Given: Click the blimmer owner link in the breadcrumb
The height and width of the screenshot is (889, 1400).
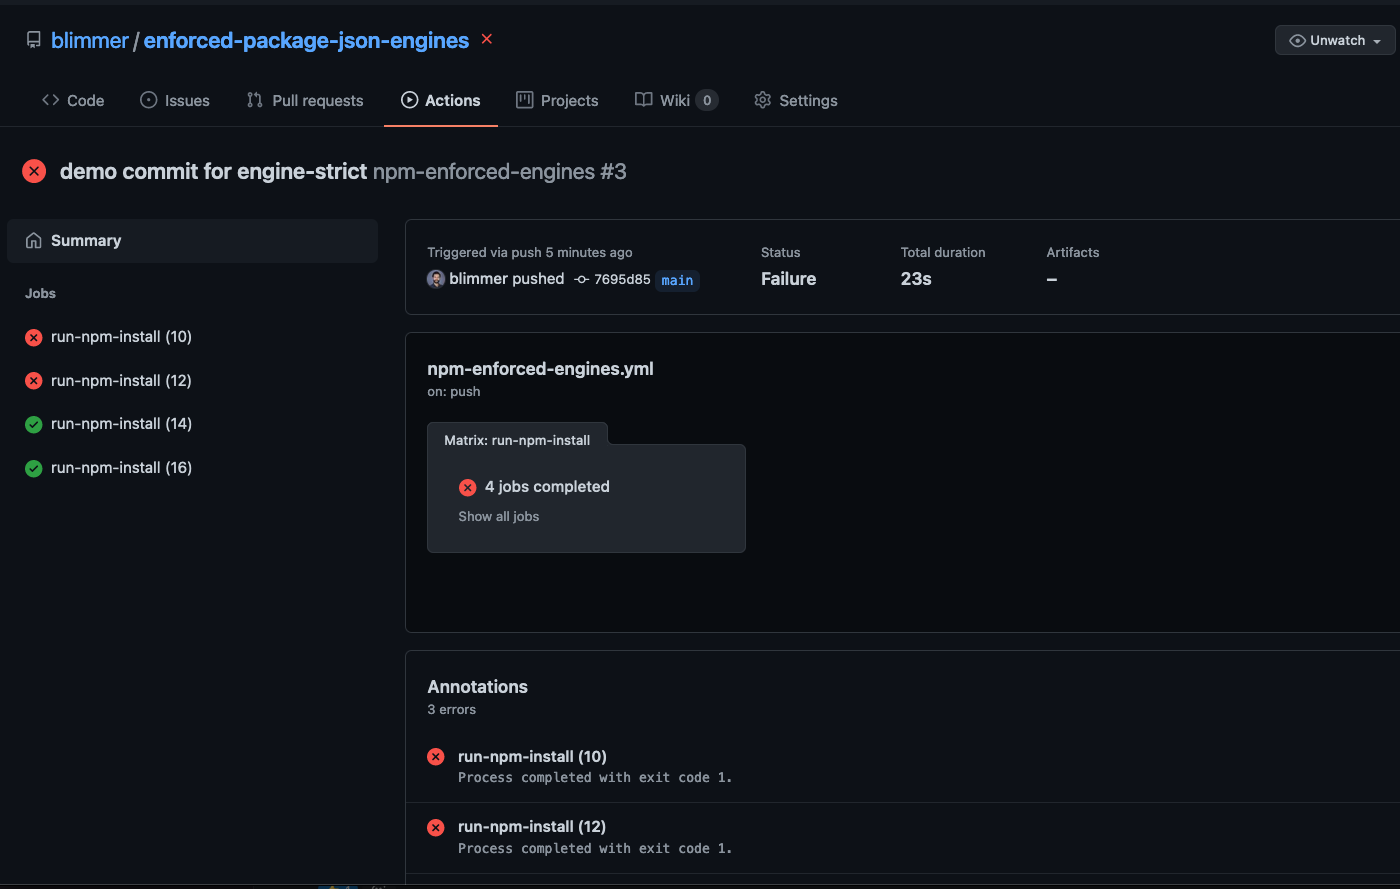Looking at the screenshot, I should tap(90, 40).
